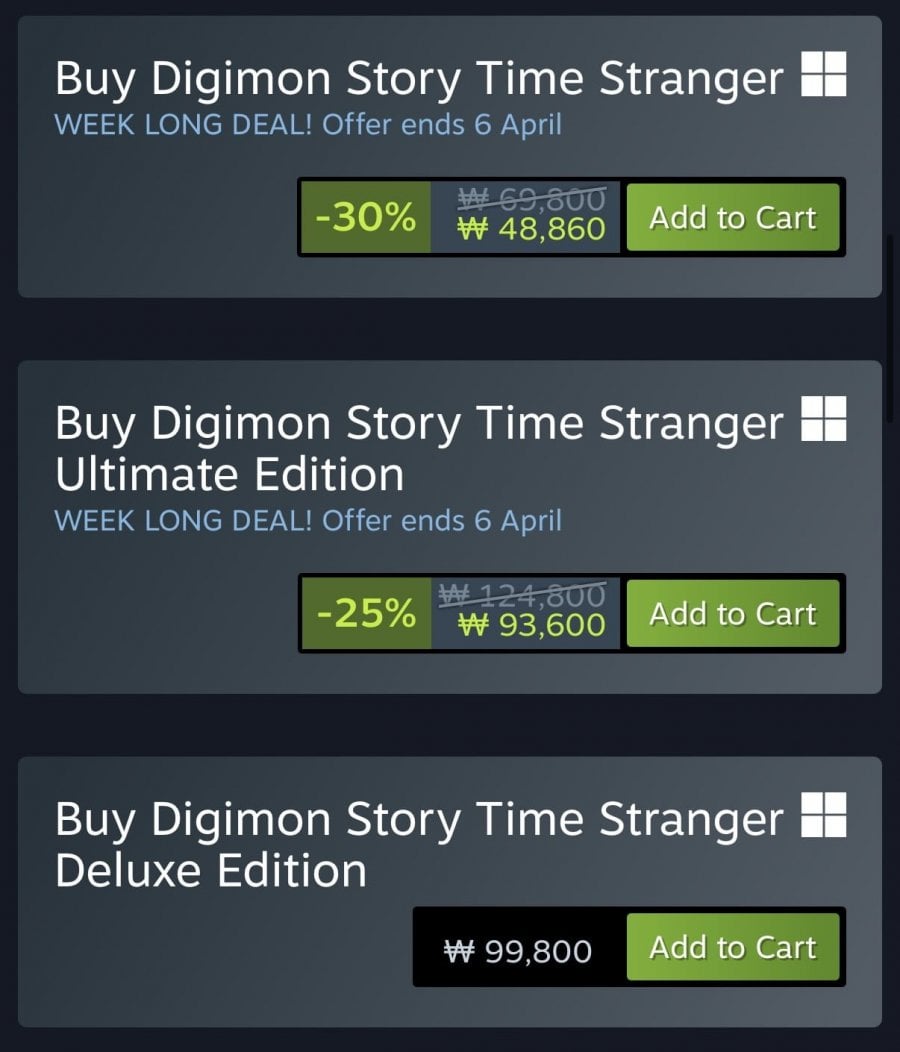Click the ₩99,800 Deluxe Edition price

(518, 950)
